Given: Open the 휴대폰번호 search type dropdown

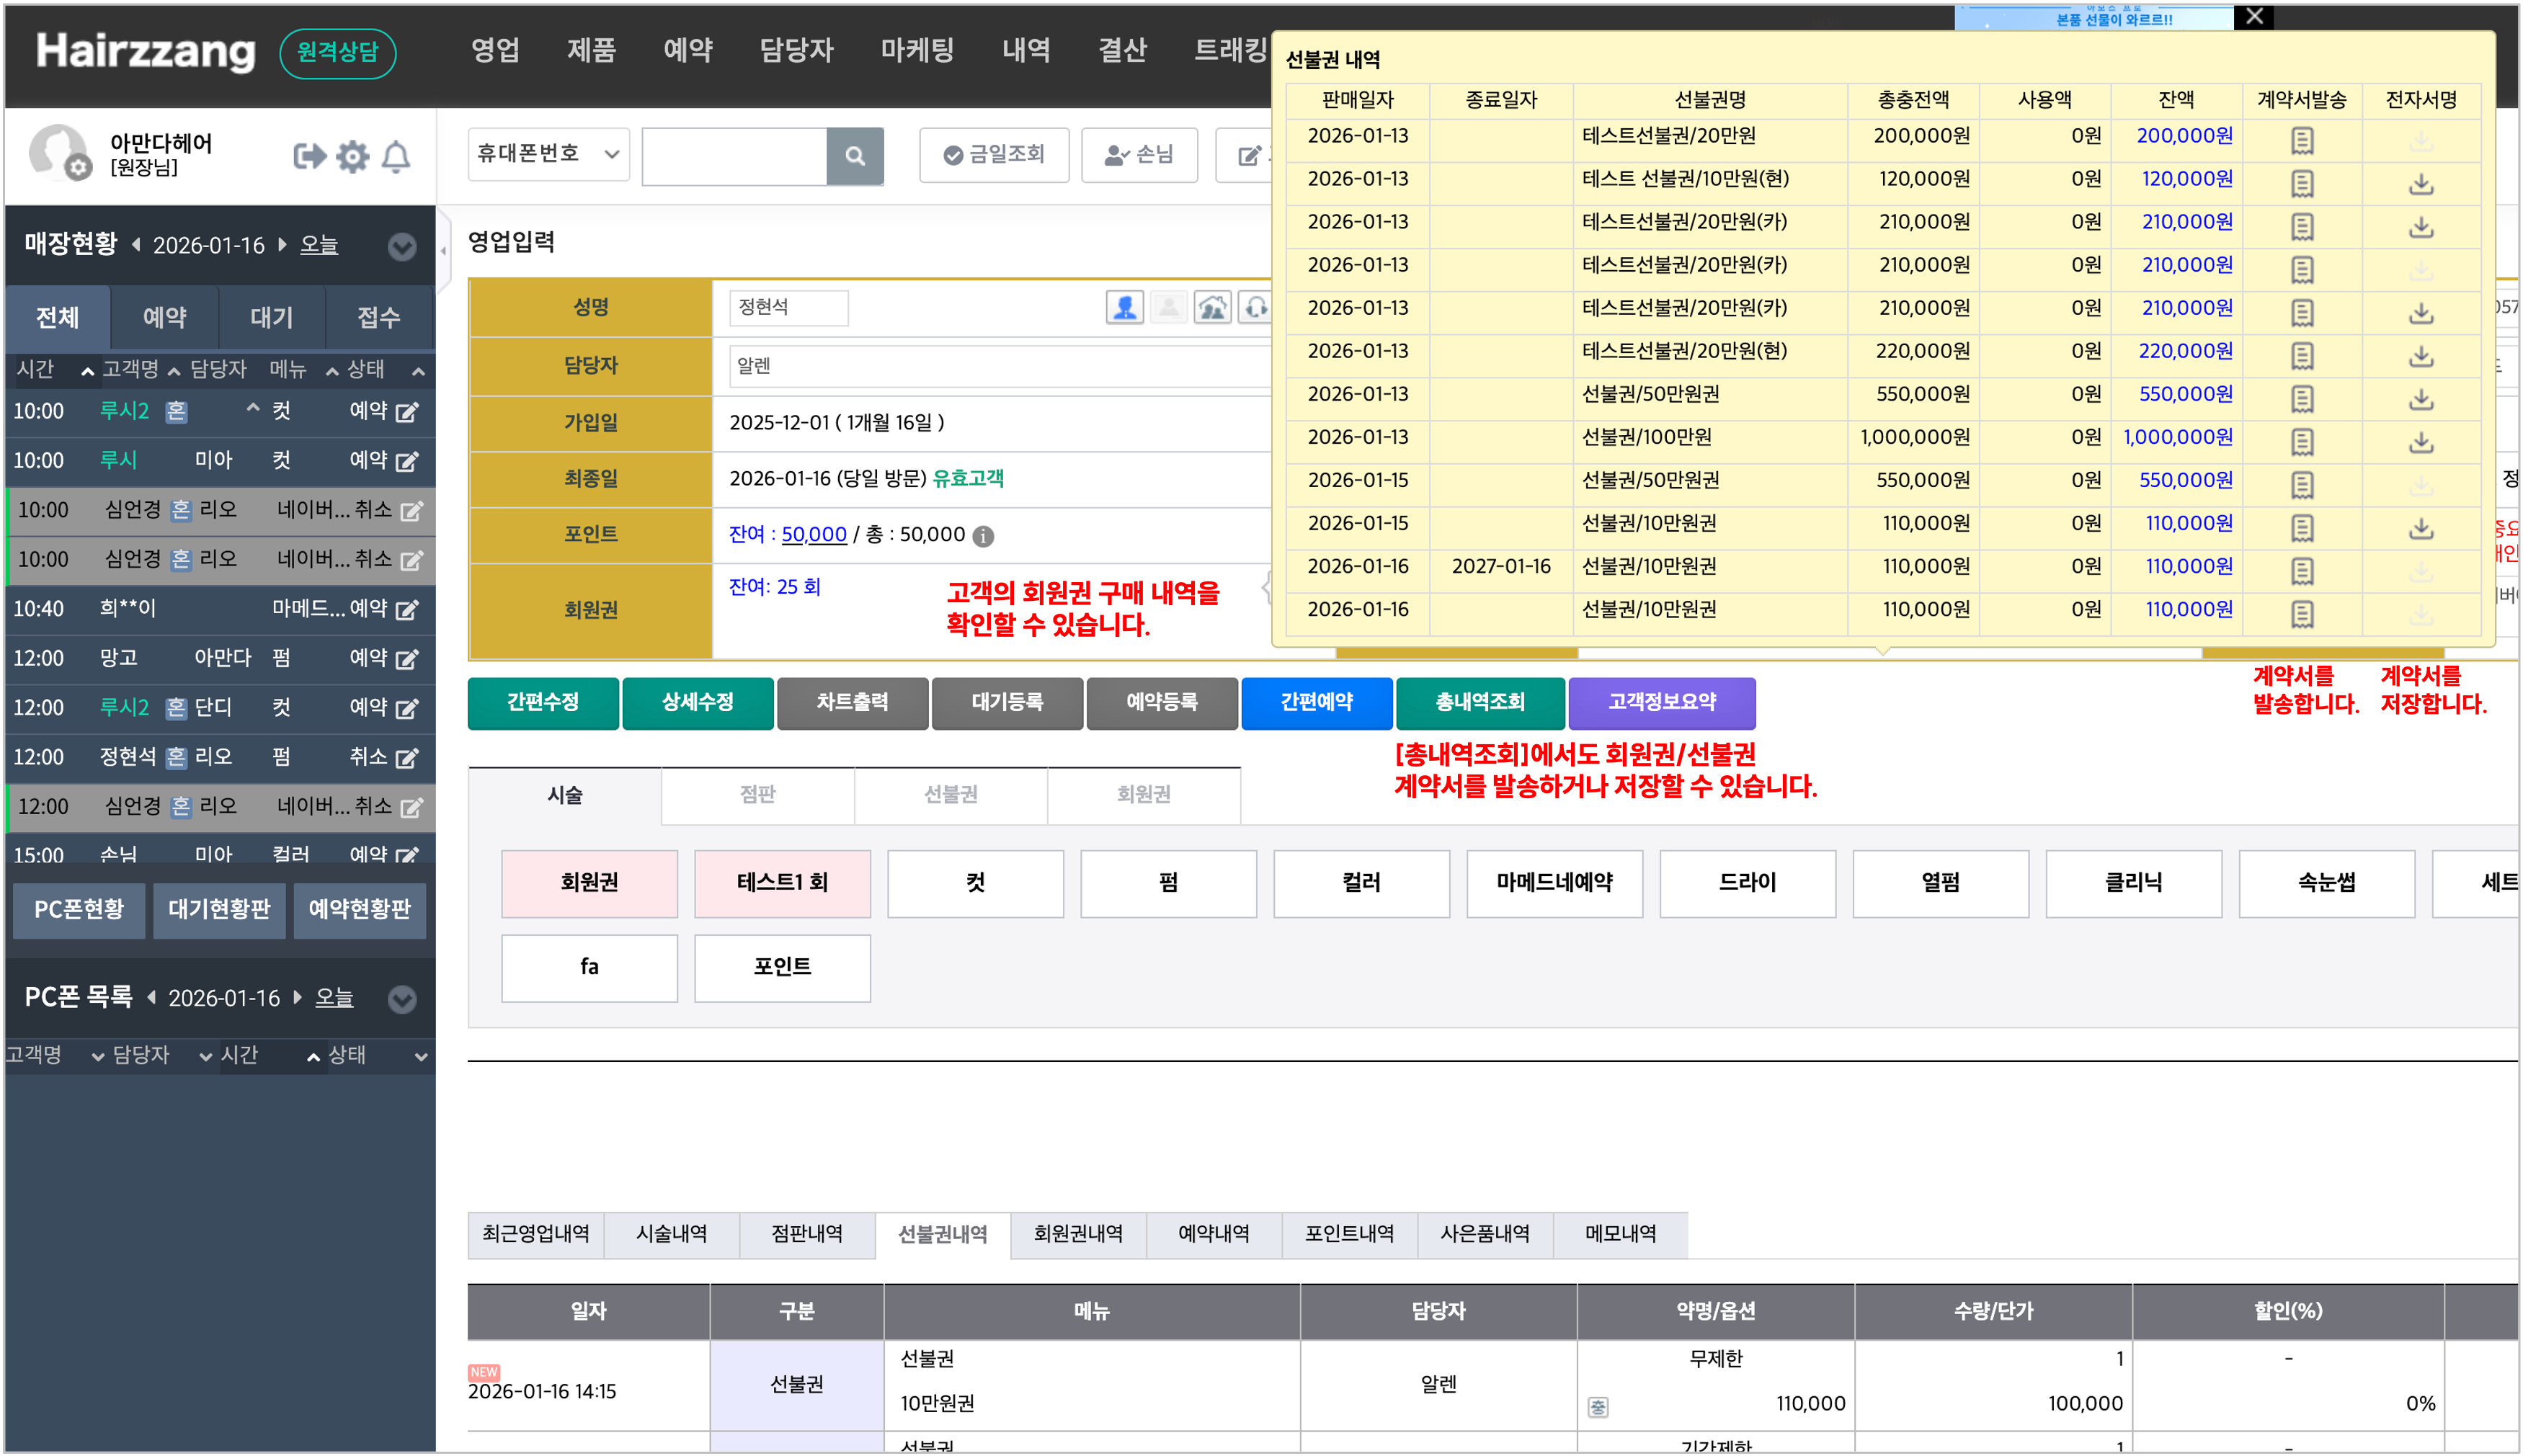Looking at the screenshot, I should 548,154.
